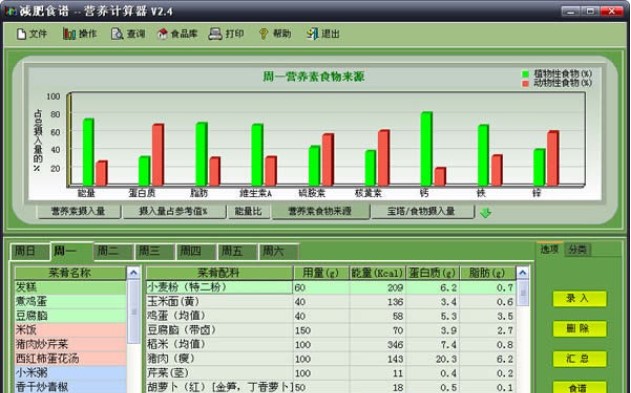Click the 退出 exit icon
Screen dimensions: 631x393
[312, 34]
